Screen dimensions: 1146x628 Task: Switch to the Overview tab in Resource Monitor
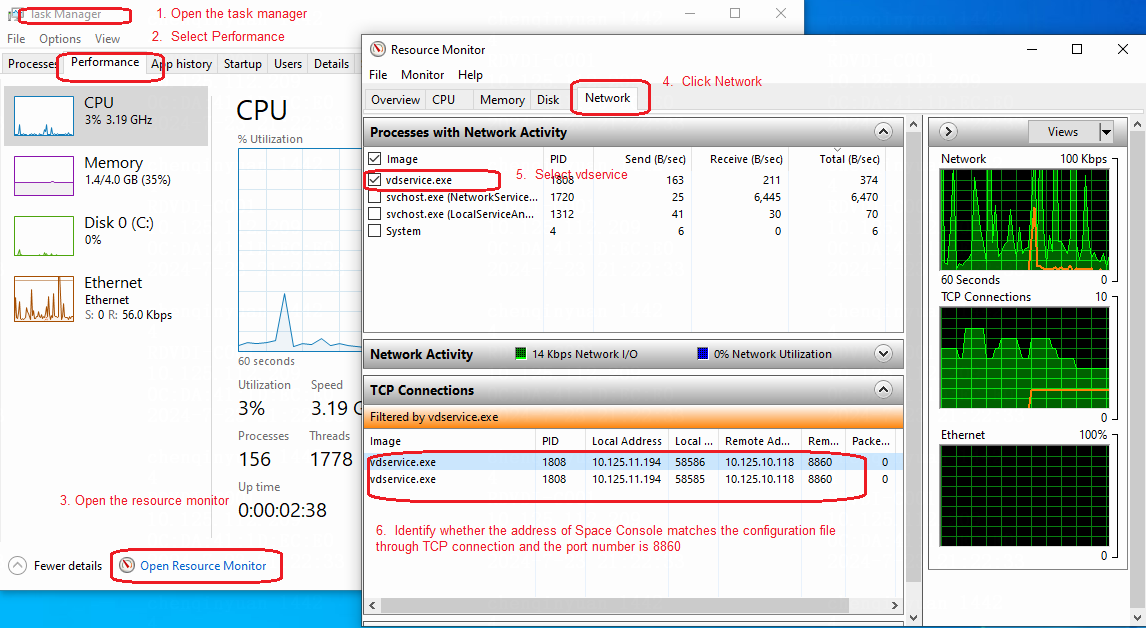[395, 100]
